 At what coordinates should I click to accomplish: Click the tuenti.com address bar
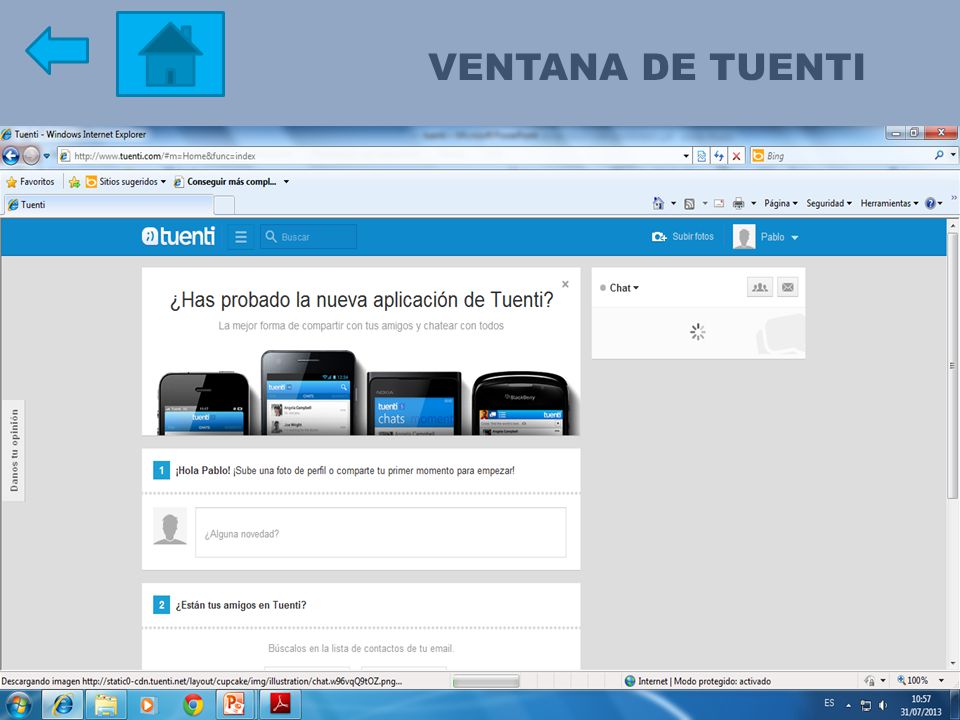point(370,156)
